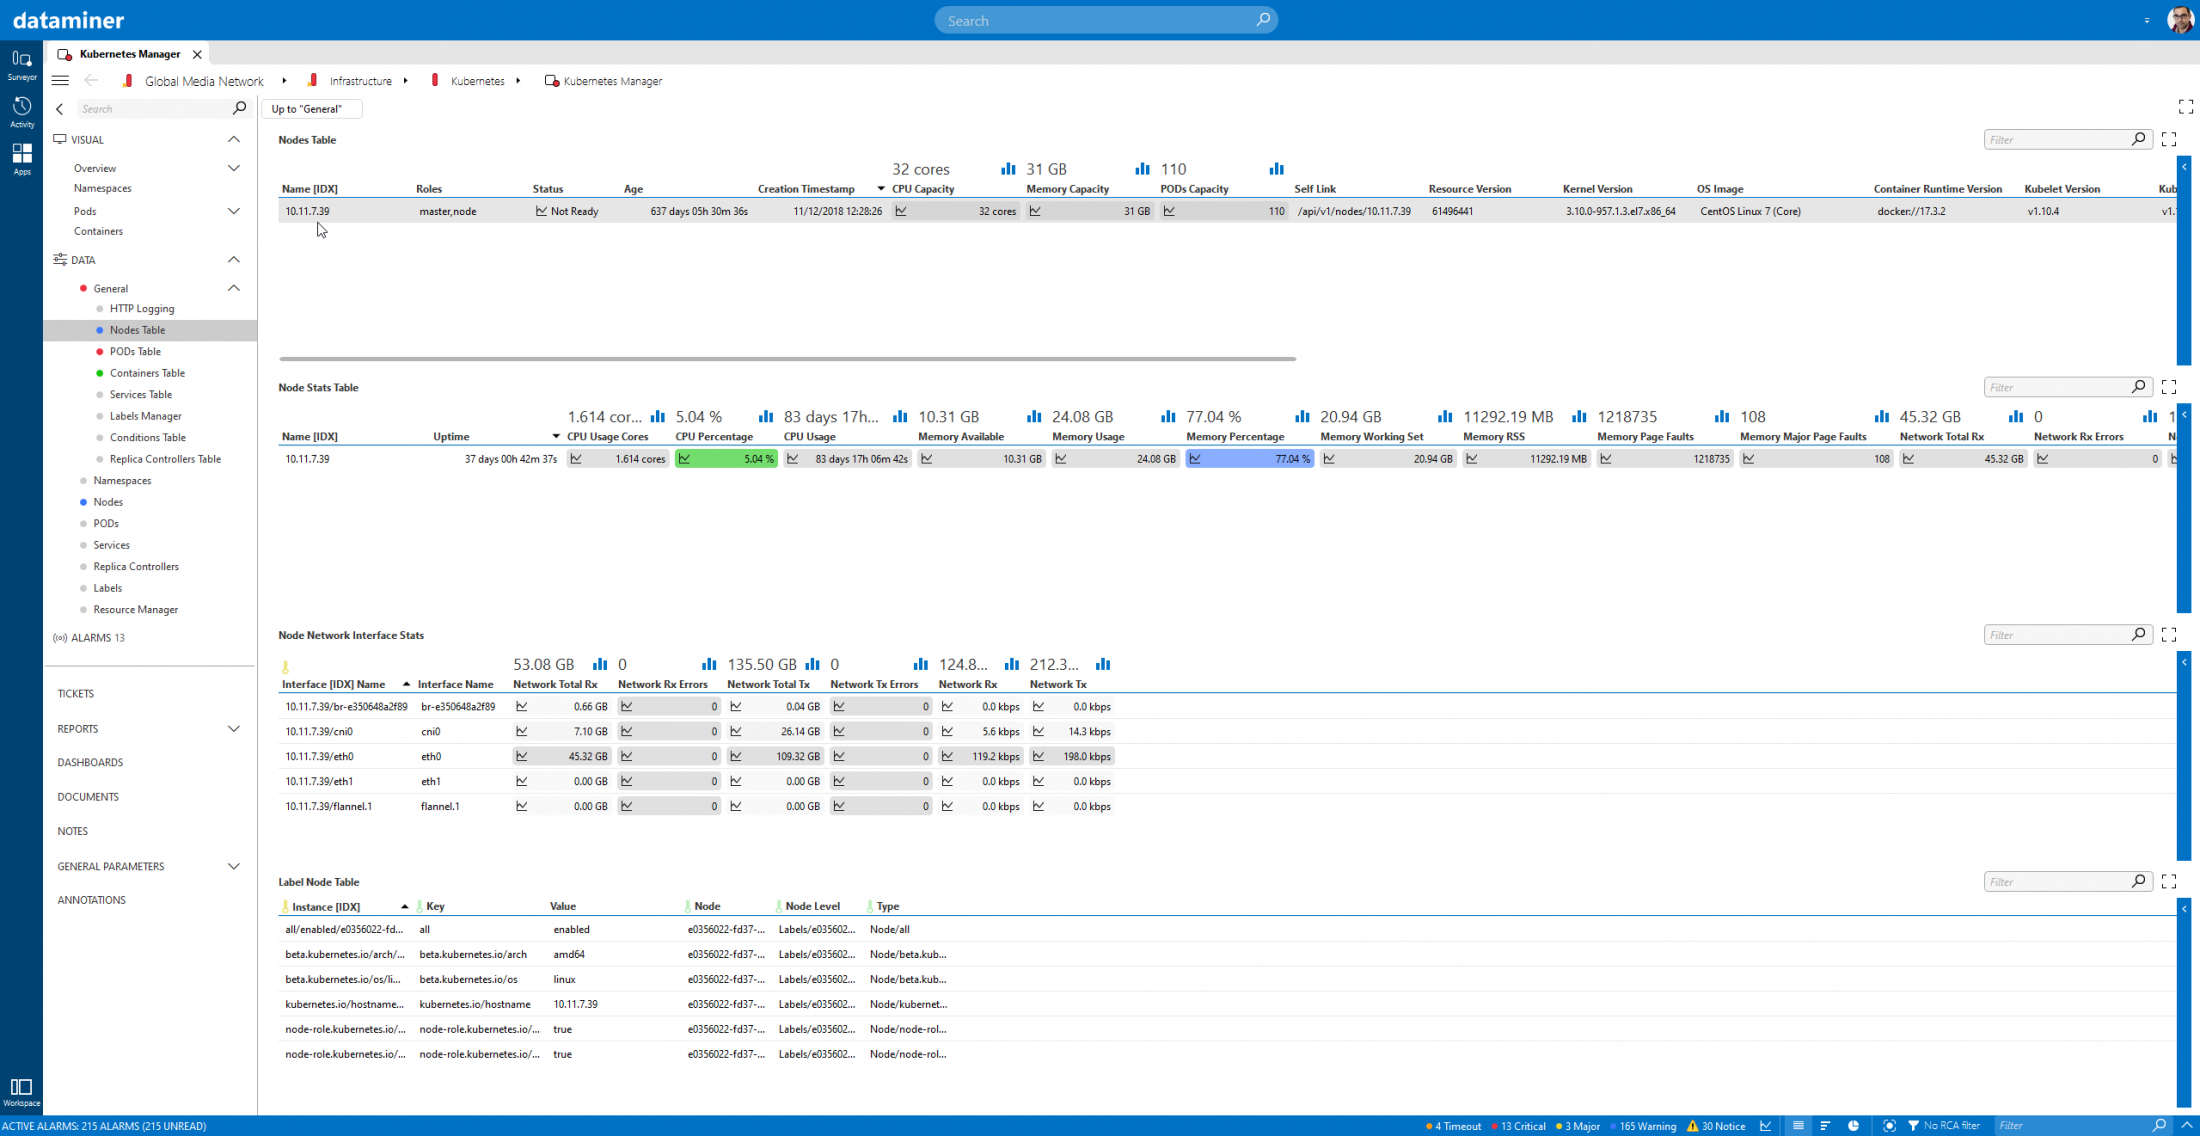Filter alarms by 13 Critical
This screenshot has height=1136, width=2200.
pyautogui.click(x=1518, y=1126)
